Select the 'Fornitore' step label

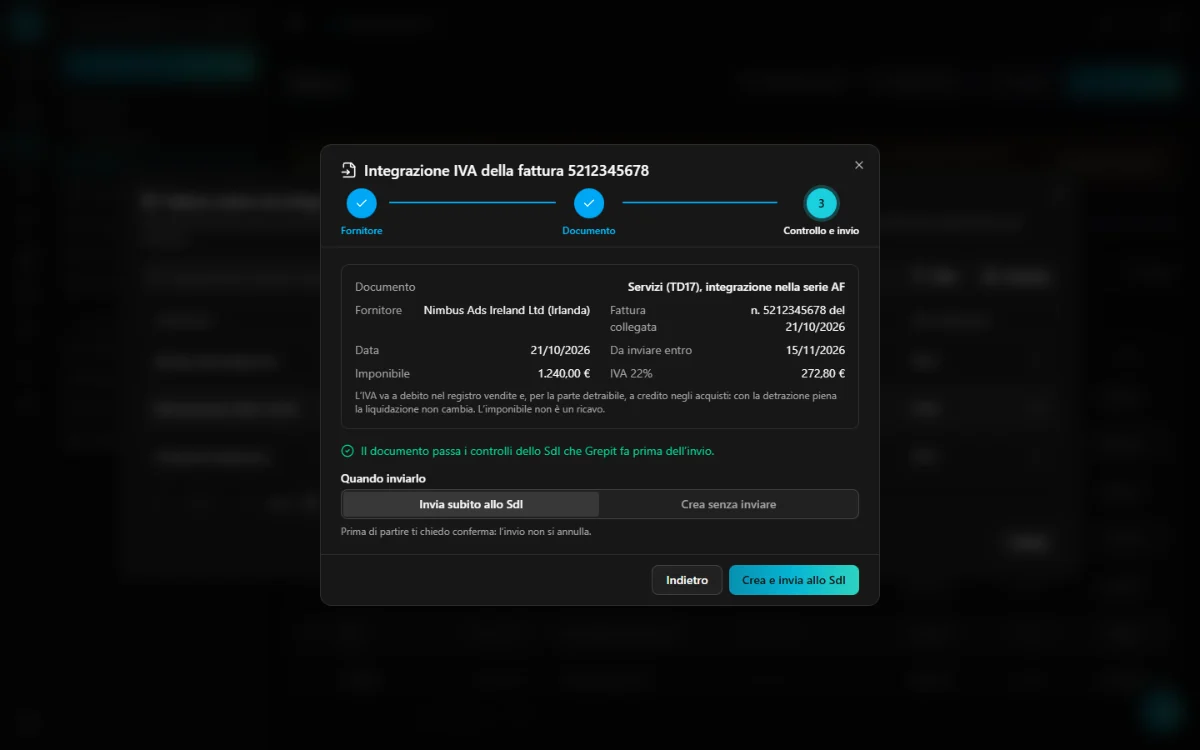click(x=362, y=231)
